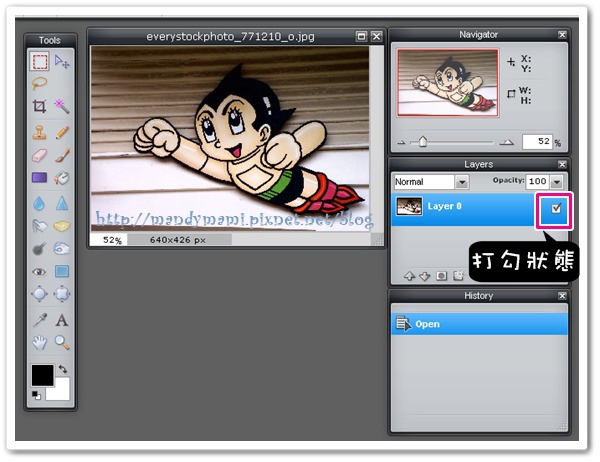Select the Smudge finger tool
The image size is (600, 462).
pos(40,226)
